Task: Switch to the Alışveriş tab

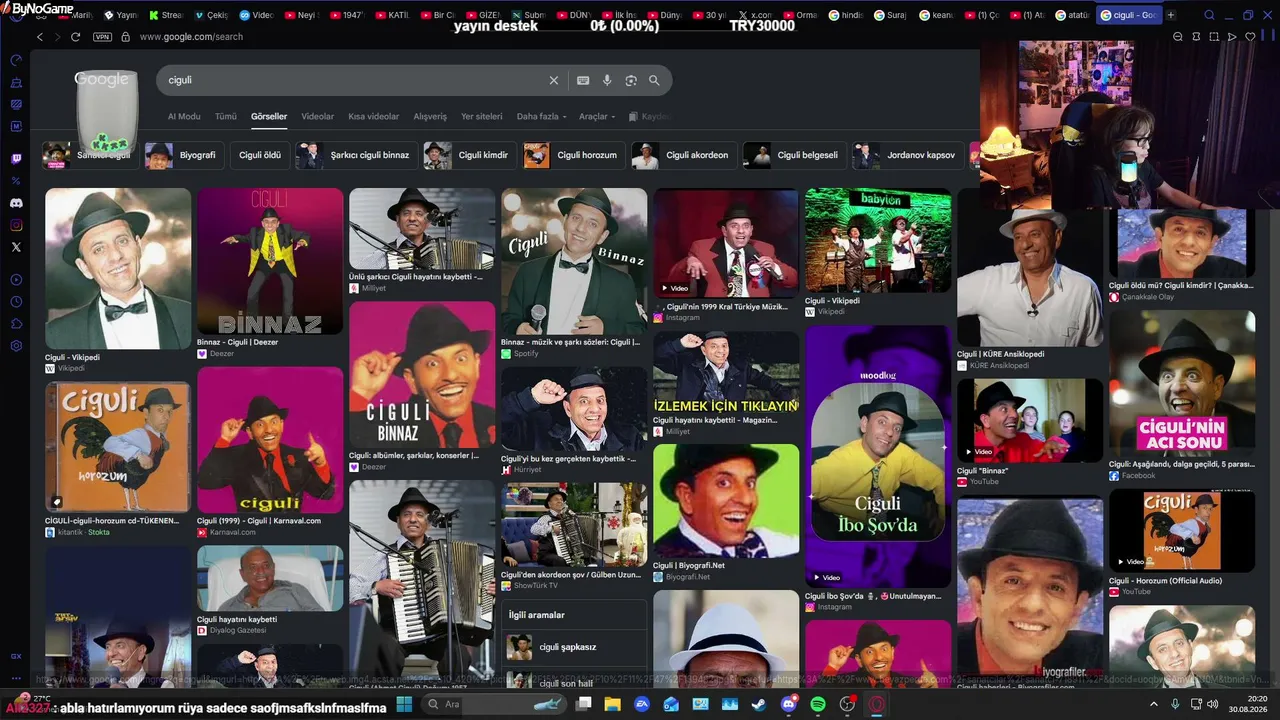Action: [430, 117]
